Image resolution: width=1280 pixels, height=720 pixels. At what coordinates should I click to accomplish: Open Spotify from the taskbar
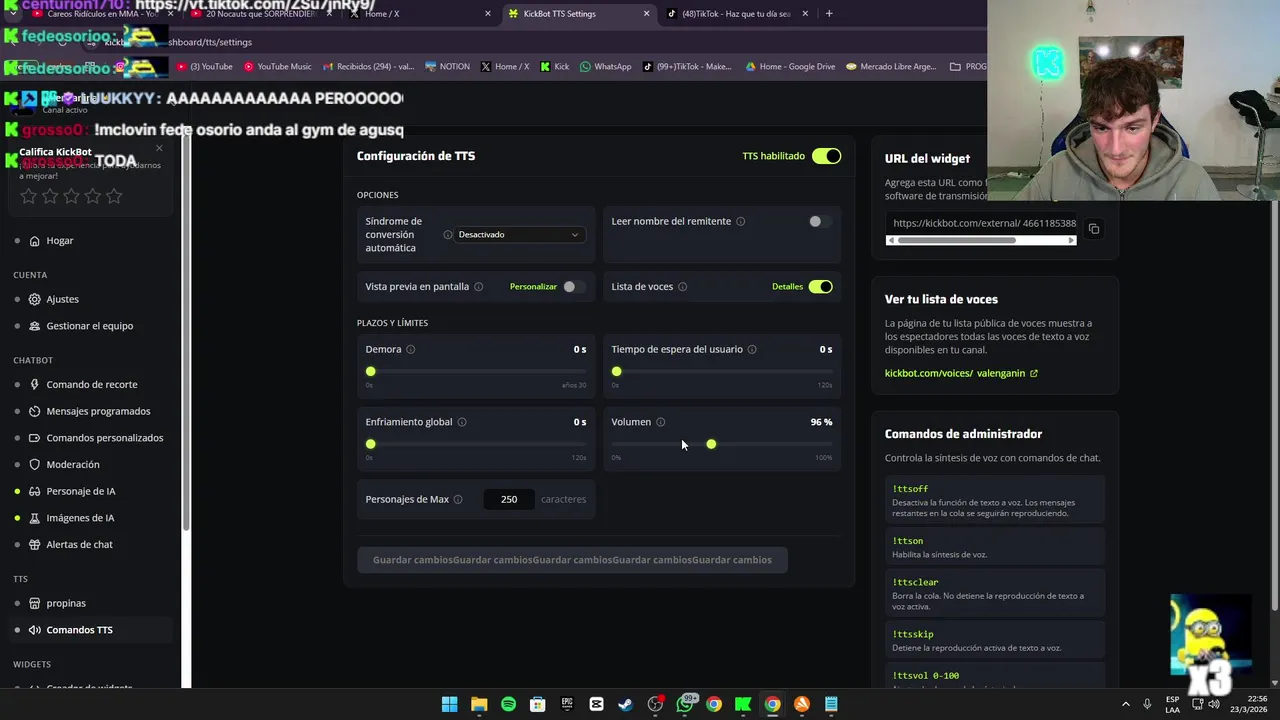(508, 704)
